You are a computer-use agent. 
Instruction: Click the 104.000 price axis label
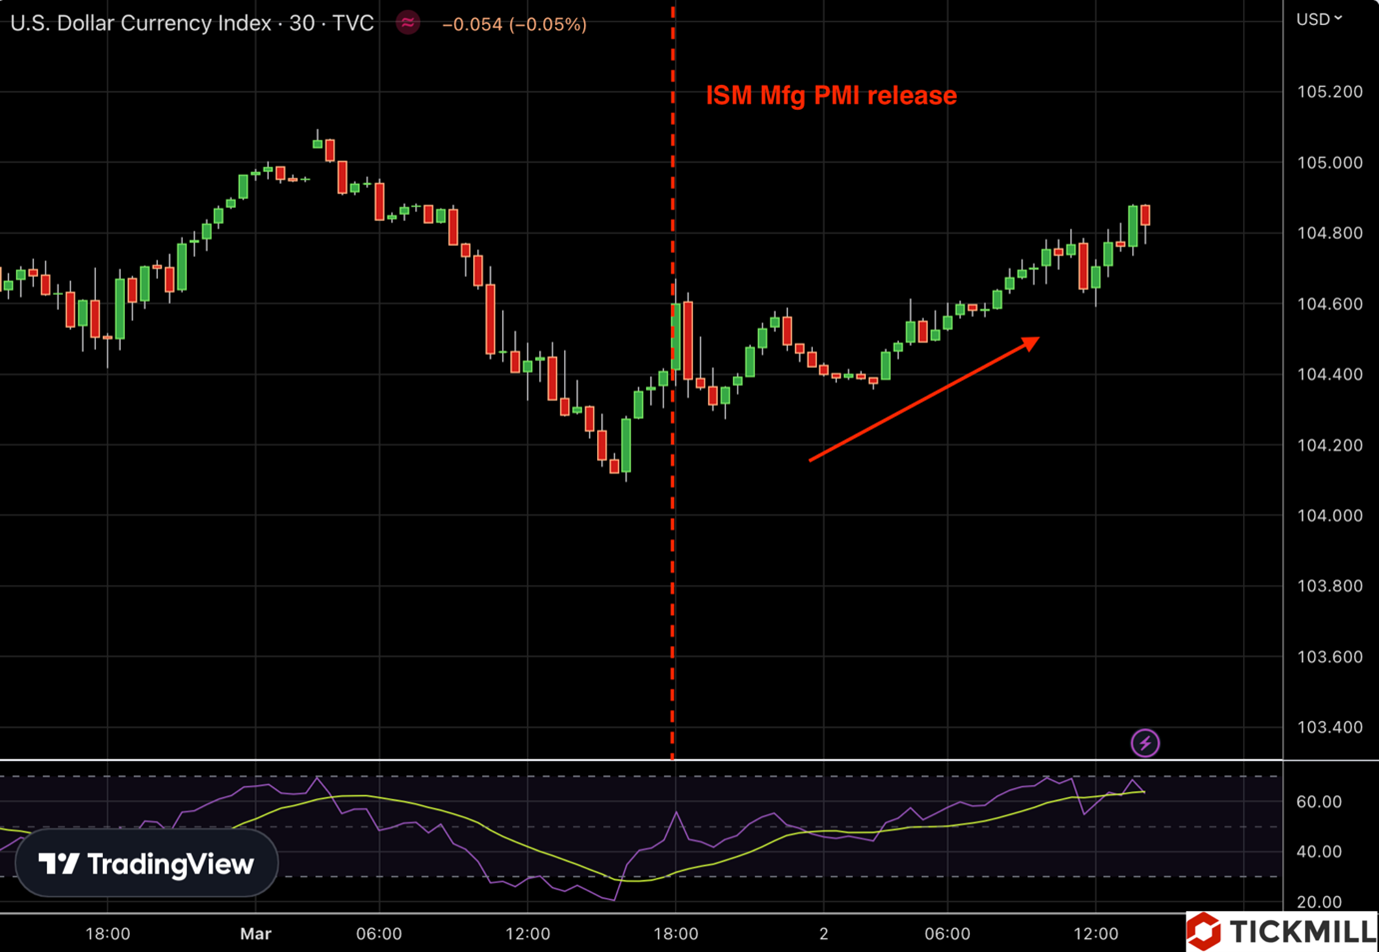click(x=1329, y=515)
